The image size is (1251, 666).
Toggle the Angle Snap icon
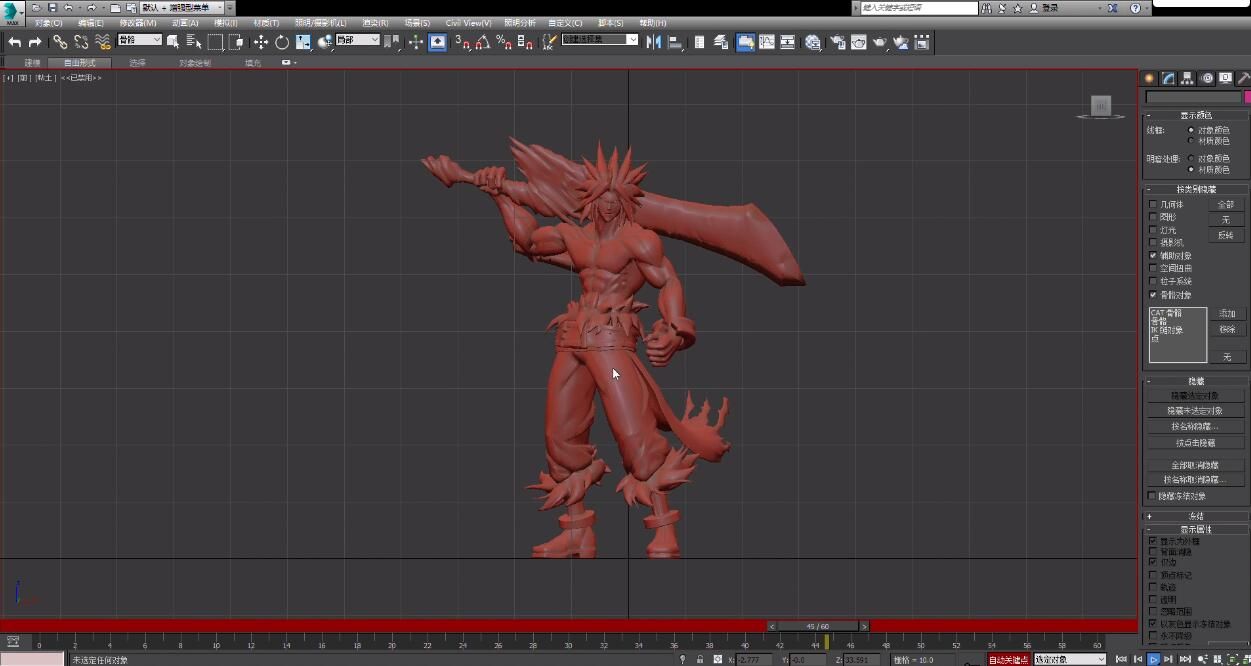(482, 42)
